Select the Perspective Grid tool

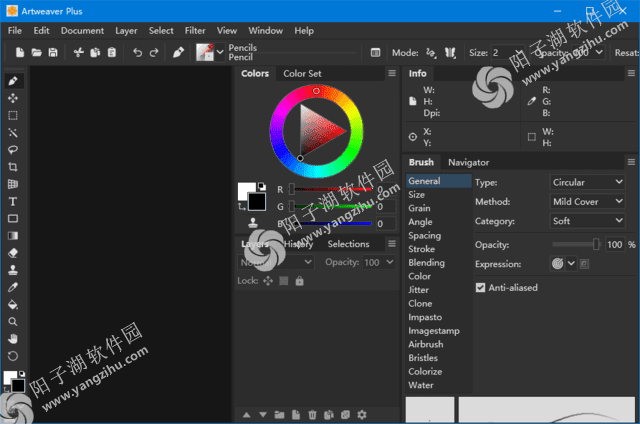click(13, 184)
